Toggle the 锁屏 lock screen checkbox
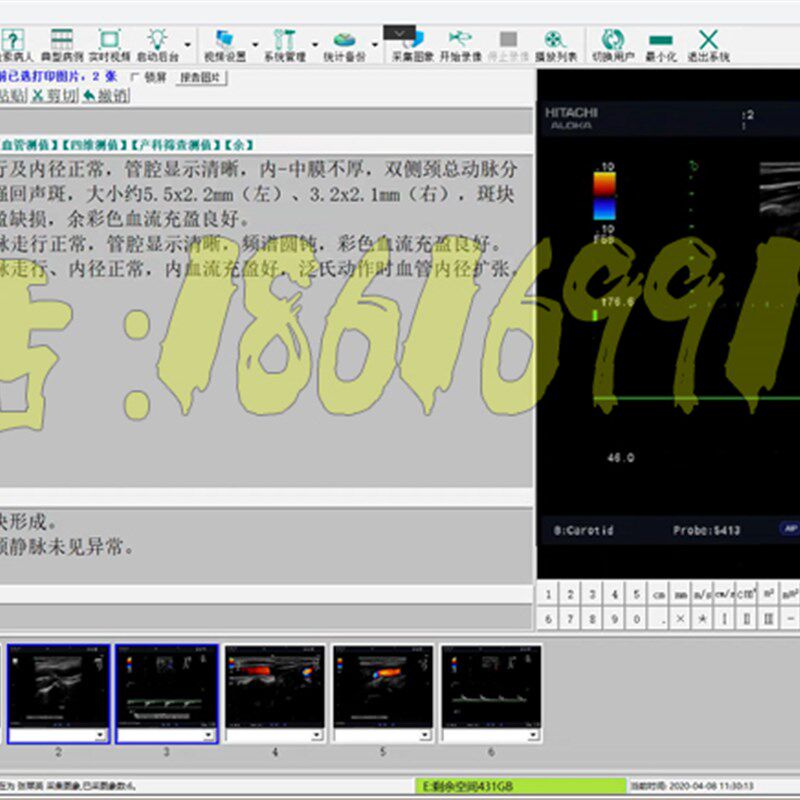The width and height of the screenshot is (800, 800). tap(135, 78)
